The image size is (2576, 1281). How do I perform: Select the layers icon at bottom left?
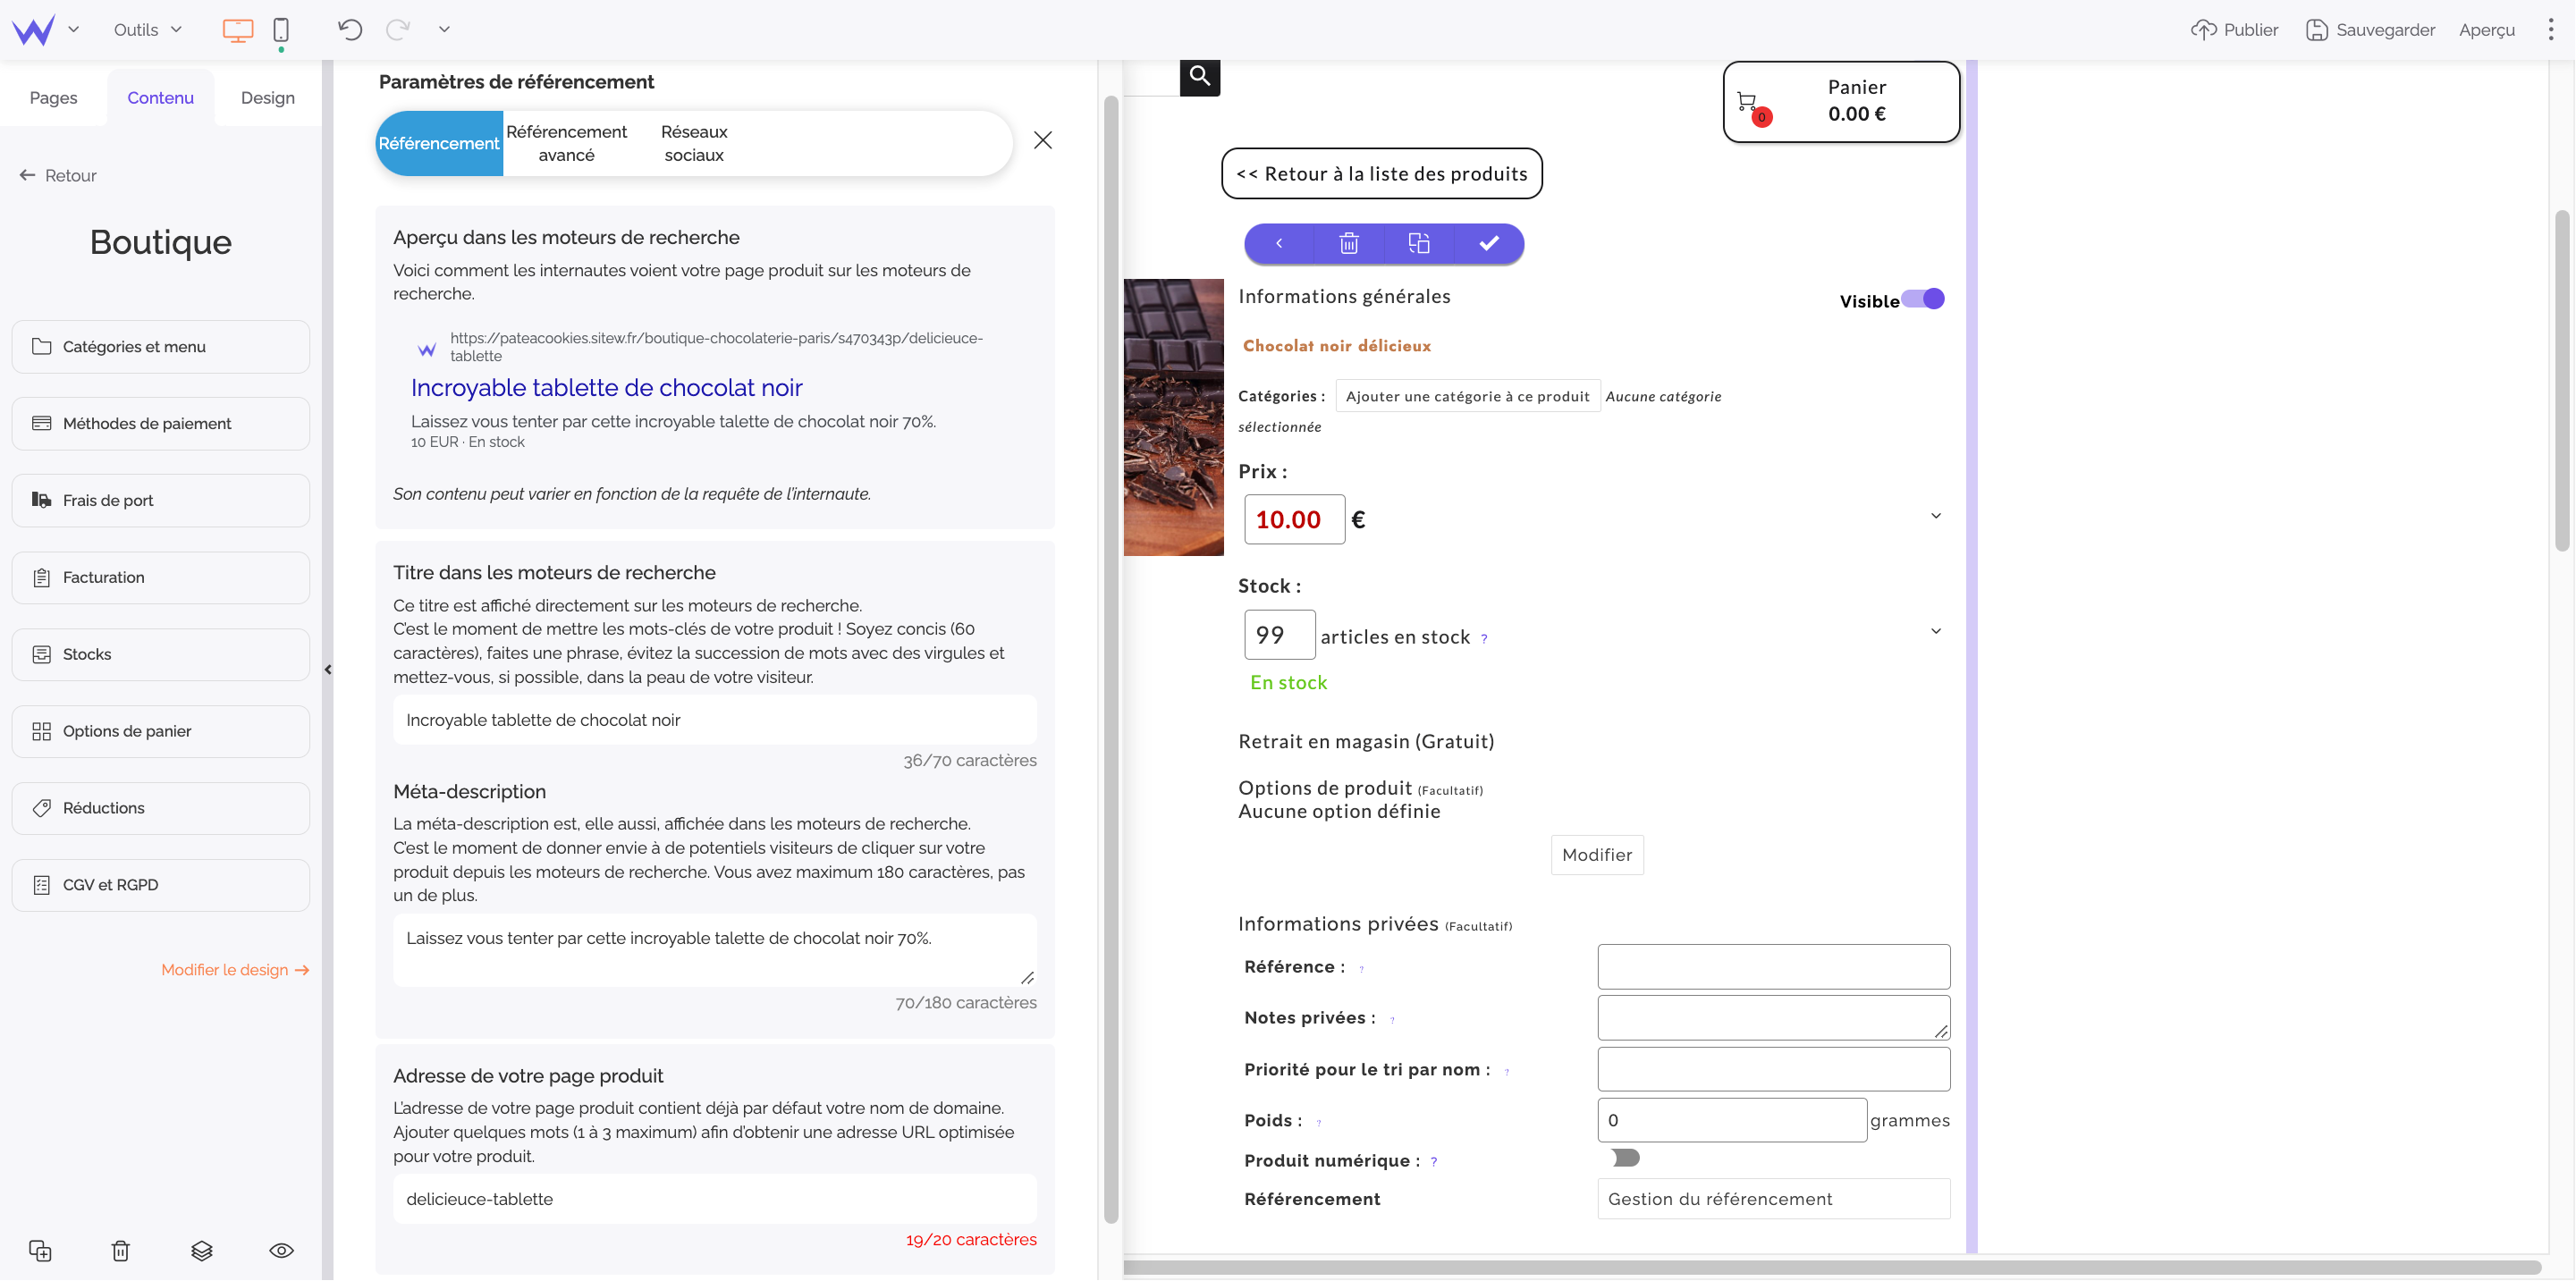click(x=201, y=1250)
